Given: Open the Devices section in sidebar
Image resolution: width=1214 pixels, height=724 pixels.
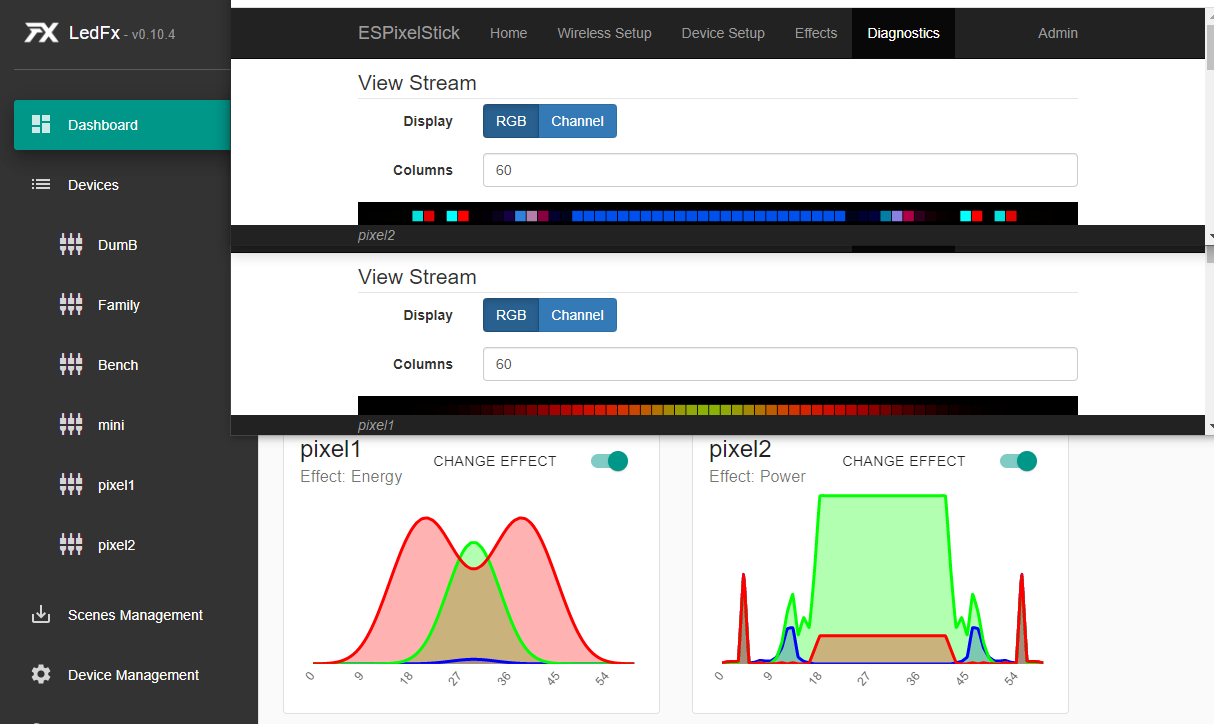Looking at the screenshot, I should [122, 185].
